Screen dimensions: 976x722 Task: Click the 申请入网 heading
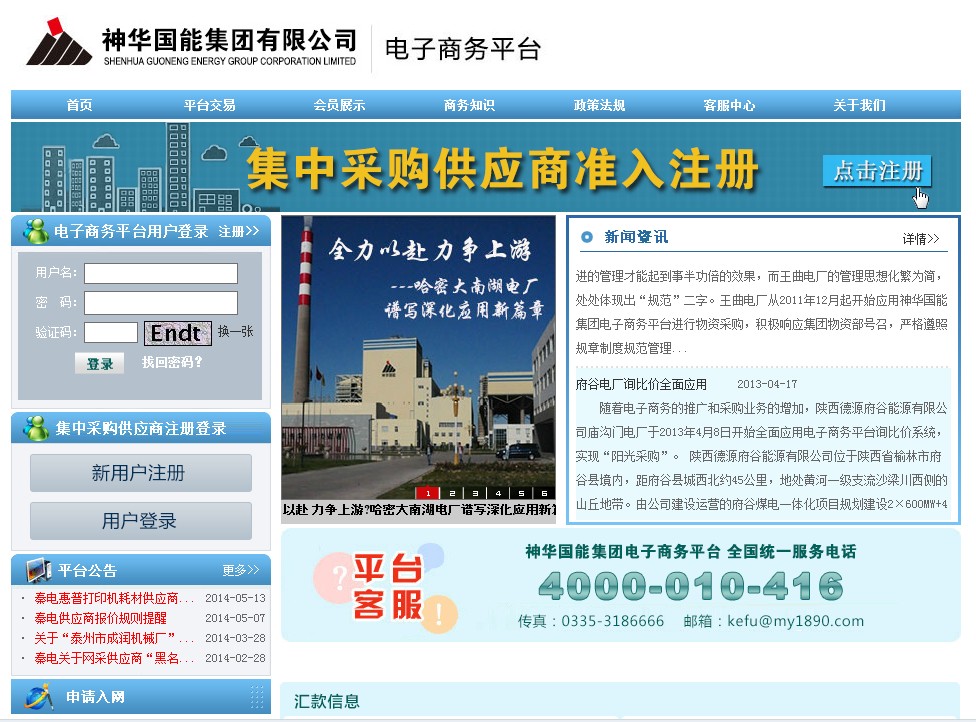pos(95,696)
